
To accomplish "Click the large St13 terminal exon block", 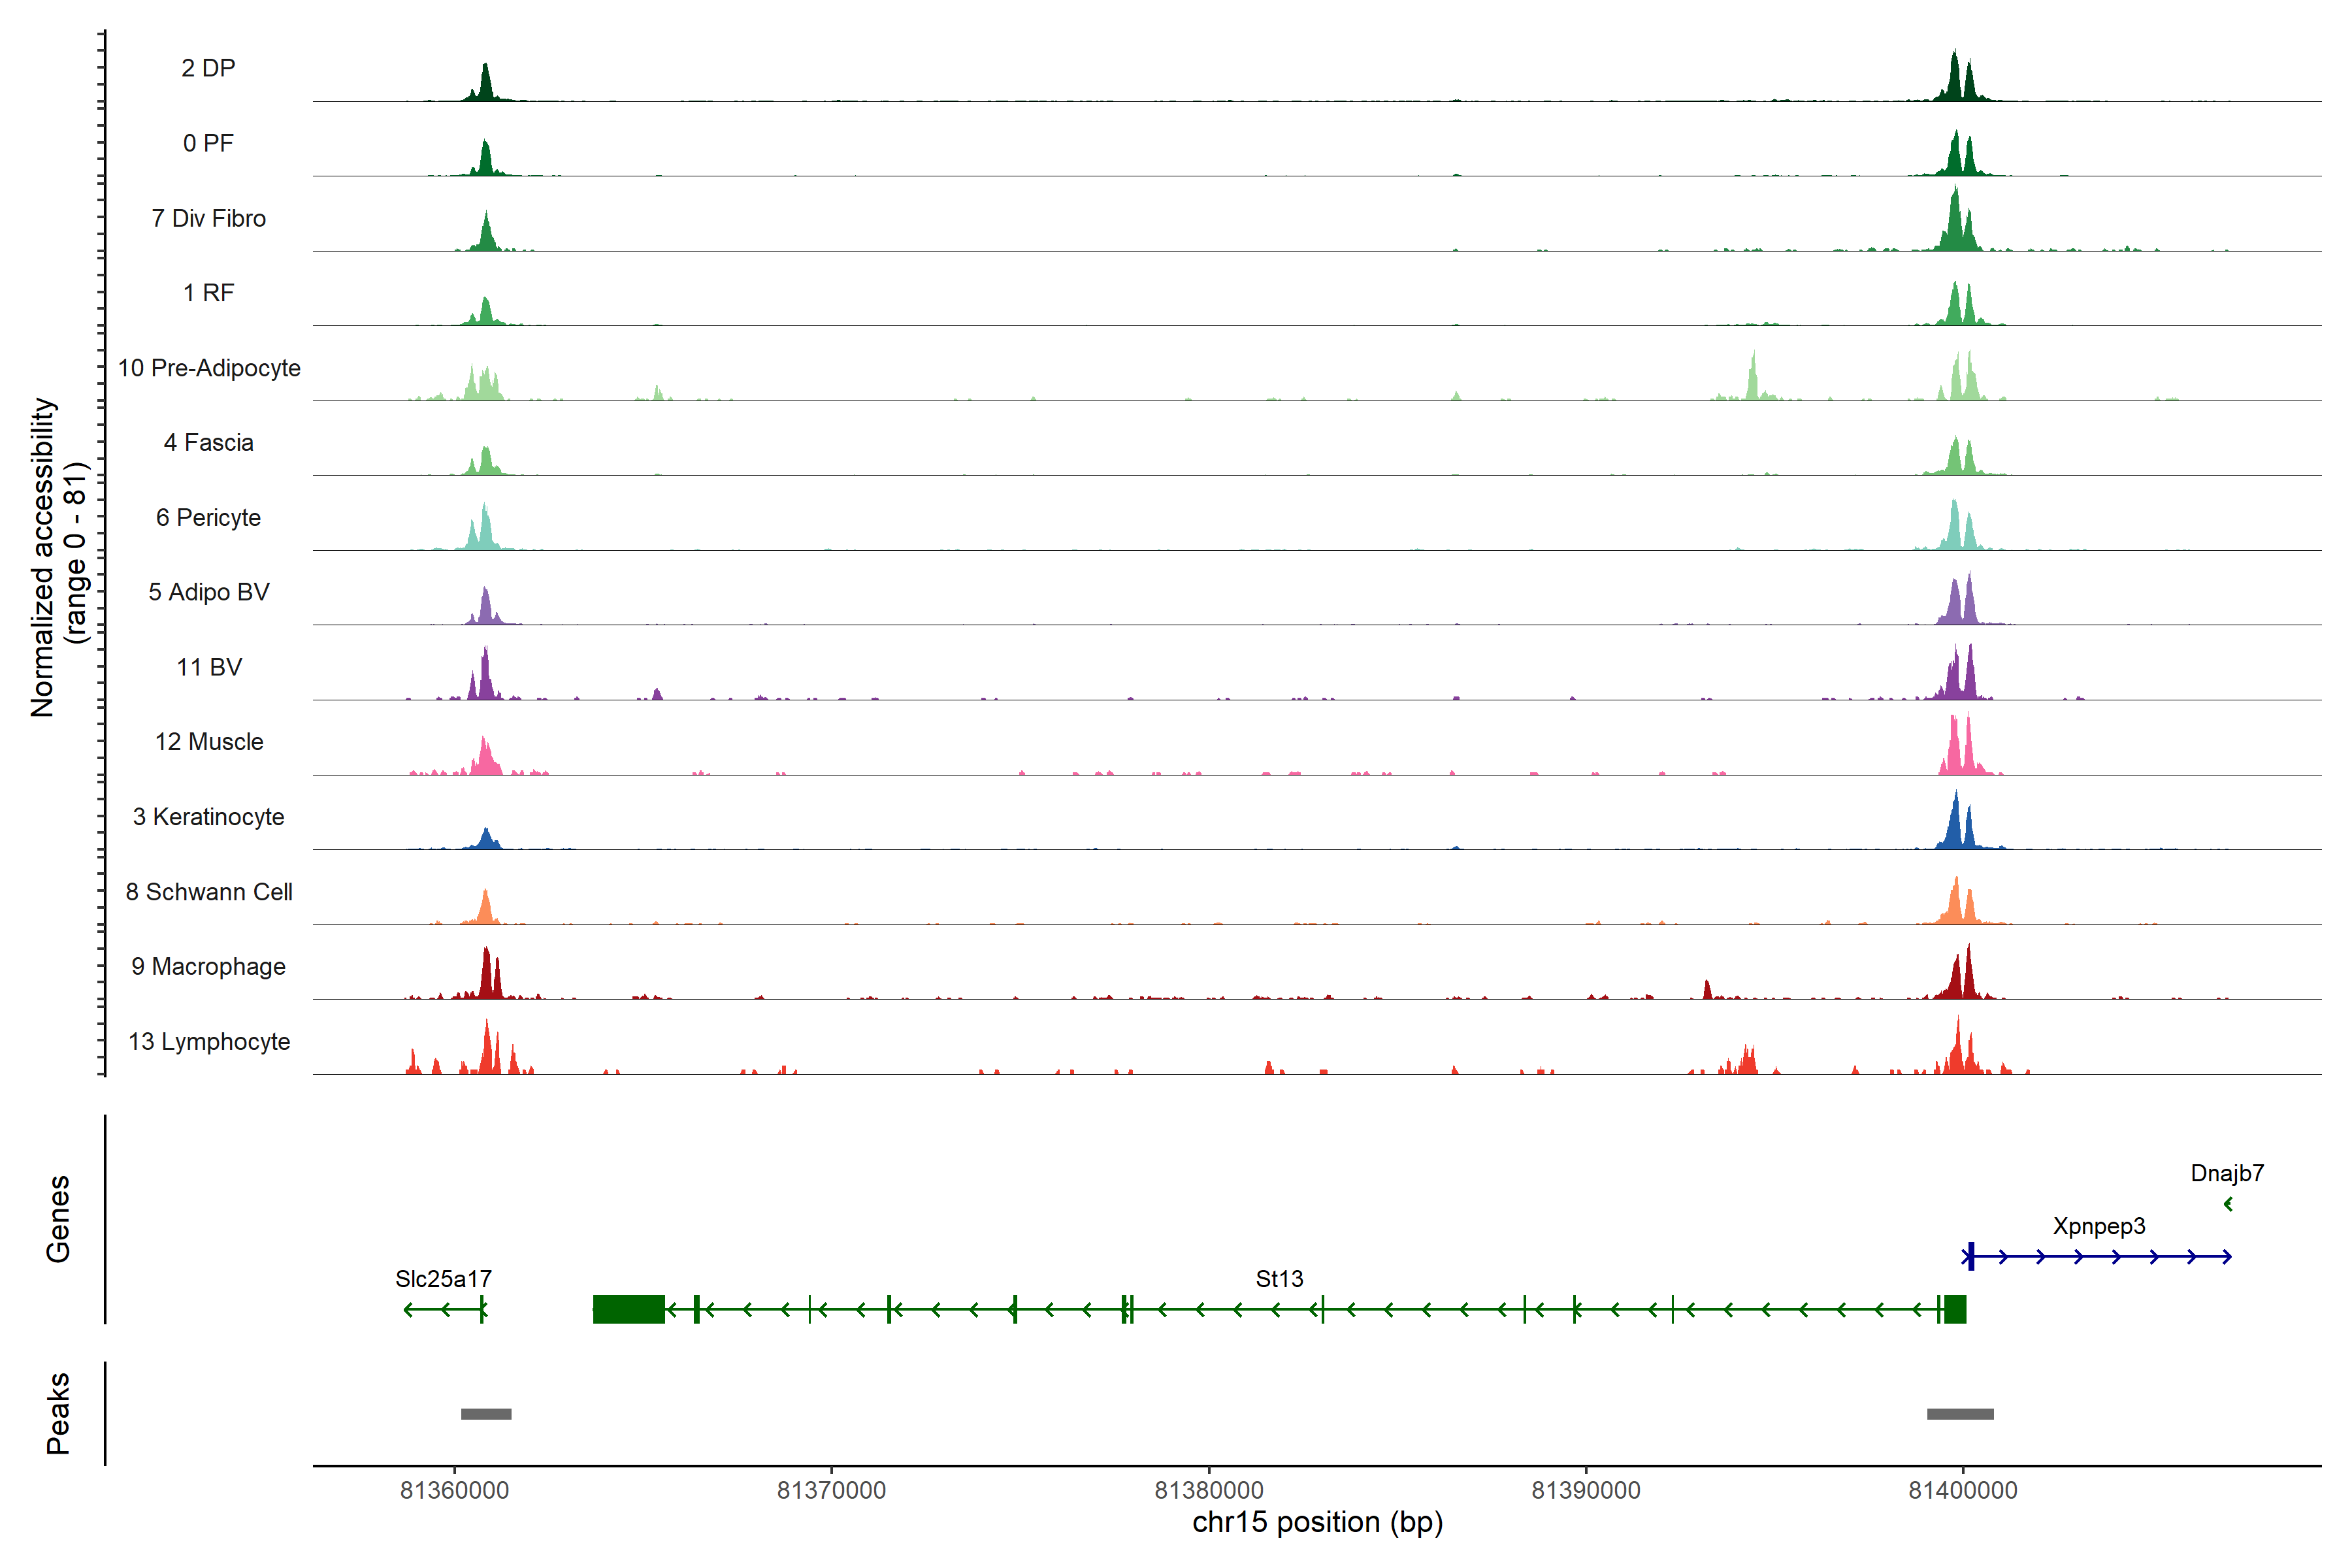I will (x=628, y=1309).
